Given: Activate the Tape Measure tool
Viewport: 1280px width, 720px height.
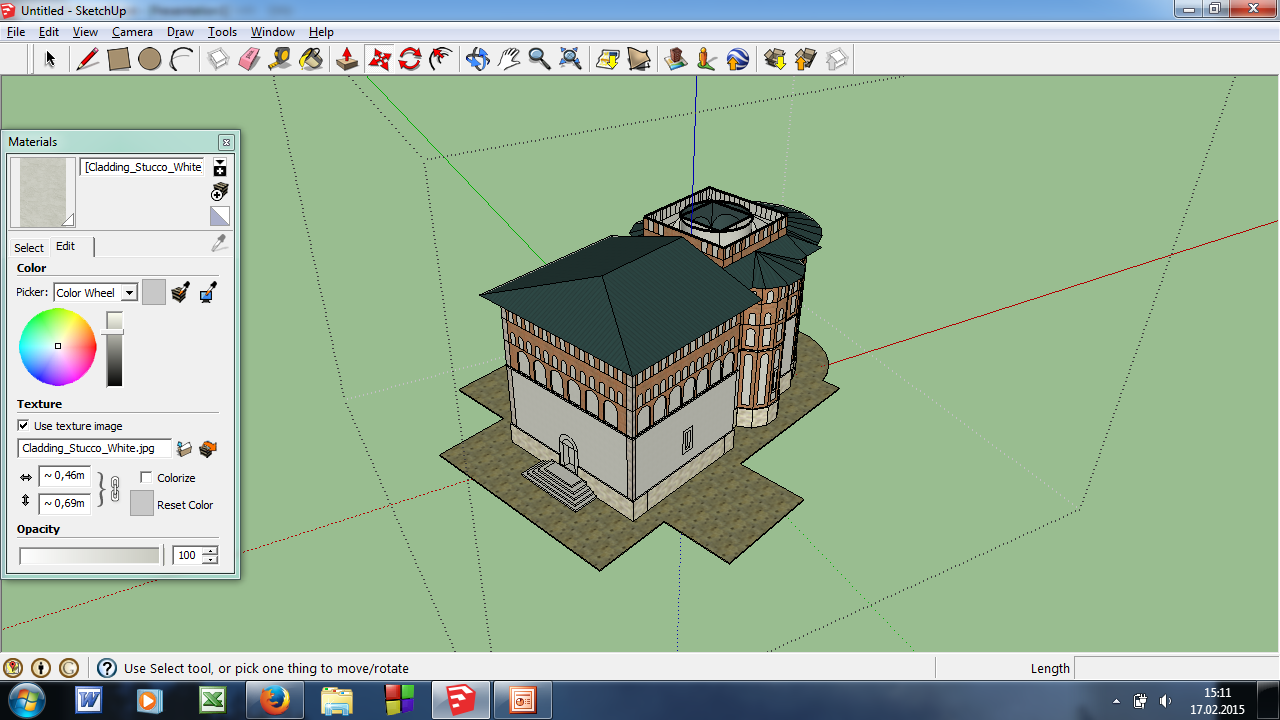Looking at the screenshot, I should coord(280,59).
